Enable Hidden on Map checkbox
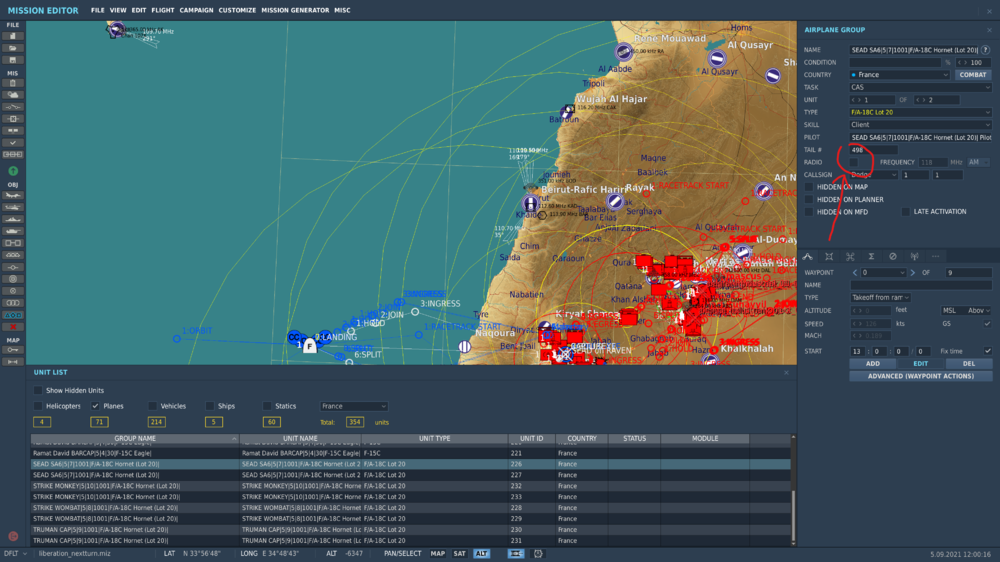This screenshot has height=562, width=1000. (809, 187)
